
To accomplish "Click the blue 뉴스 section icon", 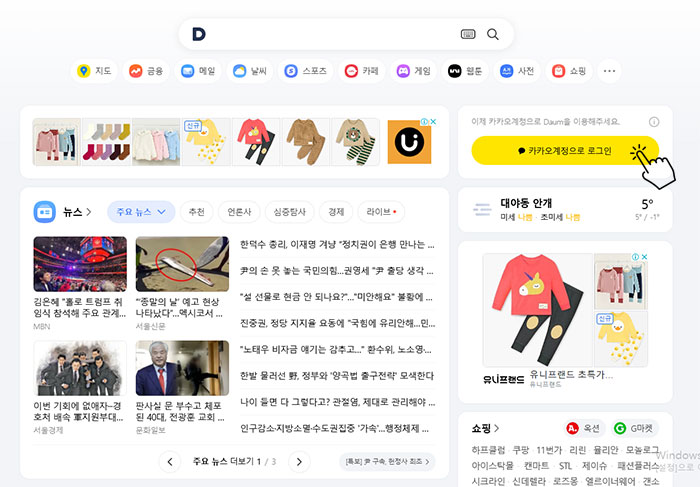I will coord(45,212).
